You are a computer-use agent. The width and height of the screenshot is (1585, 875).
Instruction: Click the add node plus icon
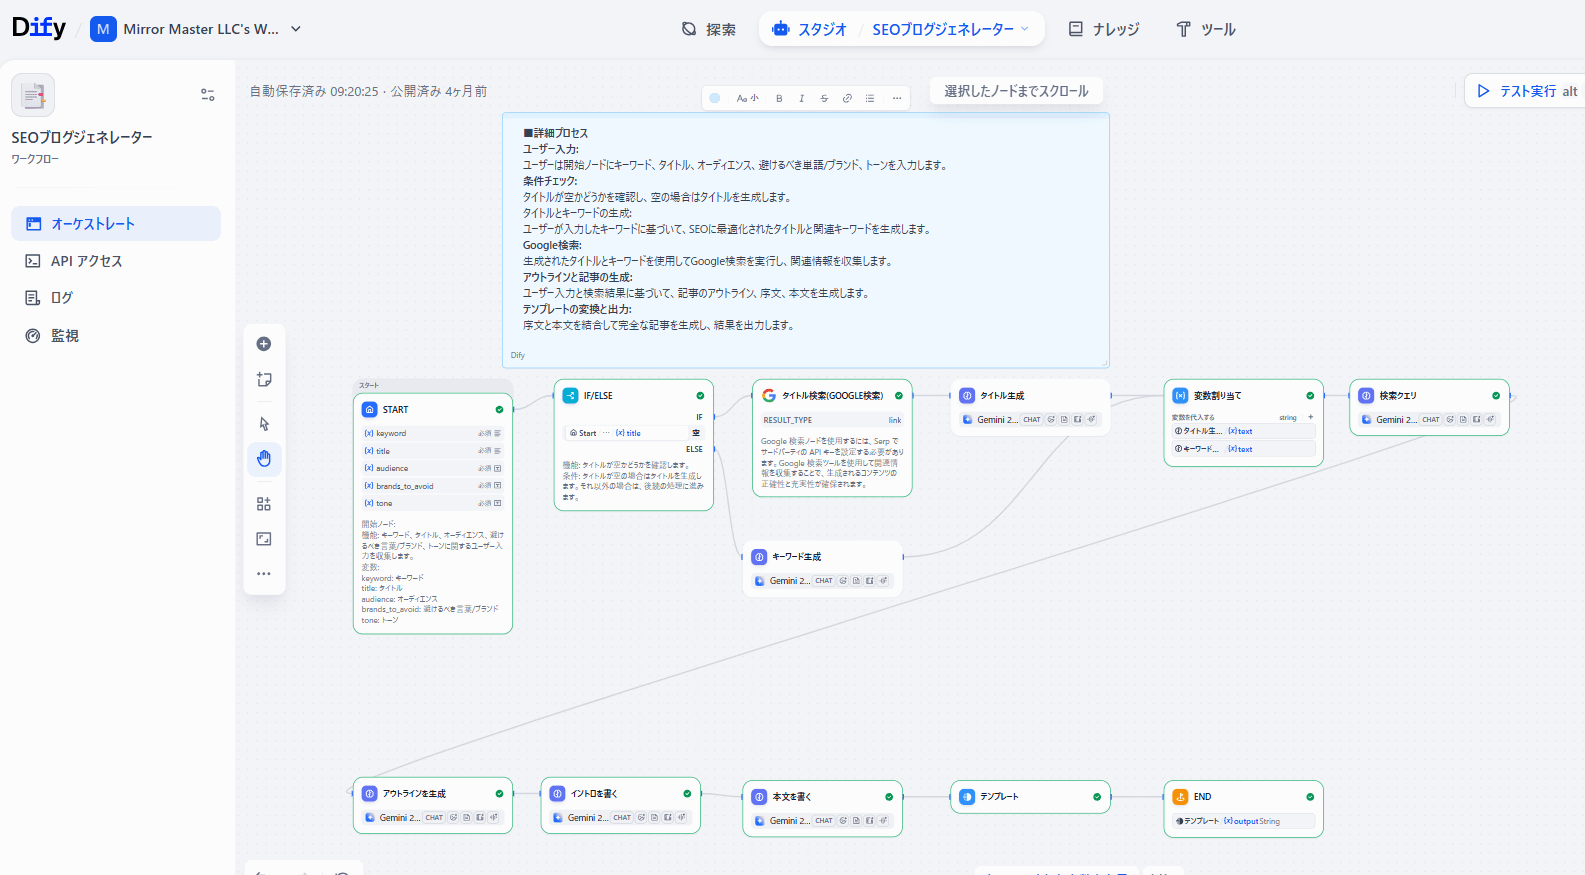(x=264, y=344)
